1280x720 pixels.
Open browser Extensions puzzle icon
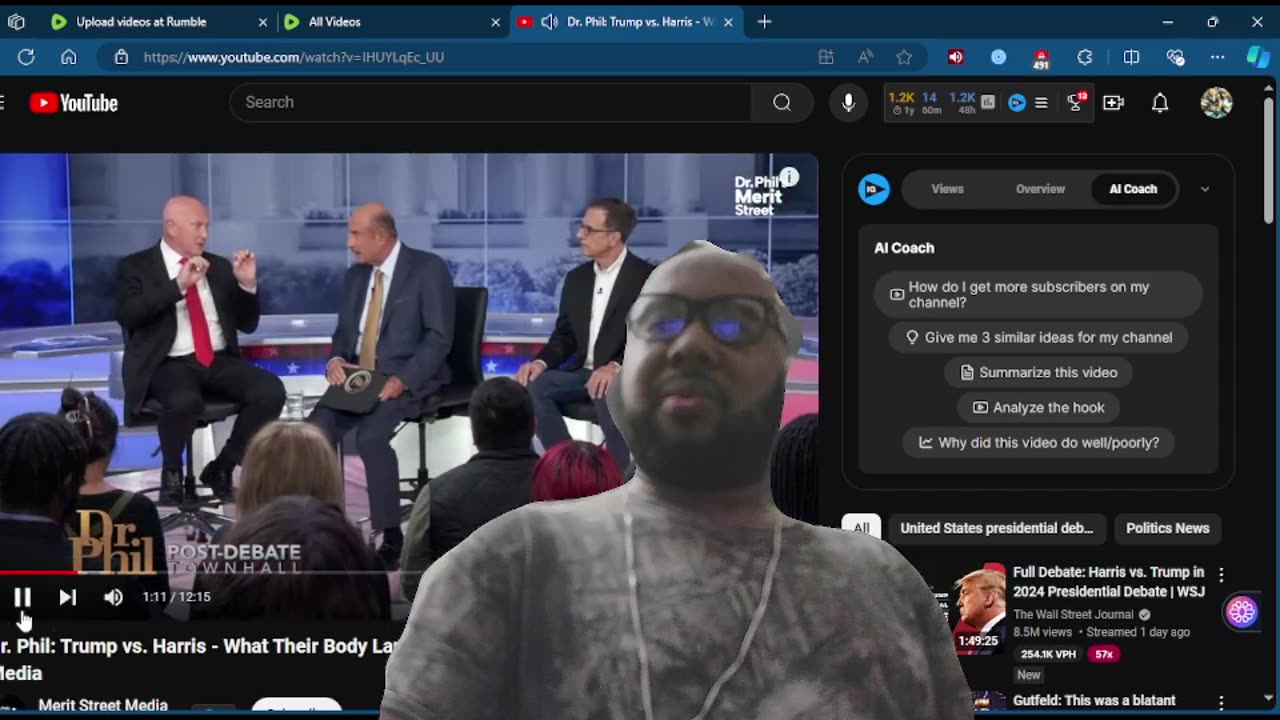(x=1085, y=57)
